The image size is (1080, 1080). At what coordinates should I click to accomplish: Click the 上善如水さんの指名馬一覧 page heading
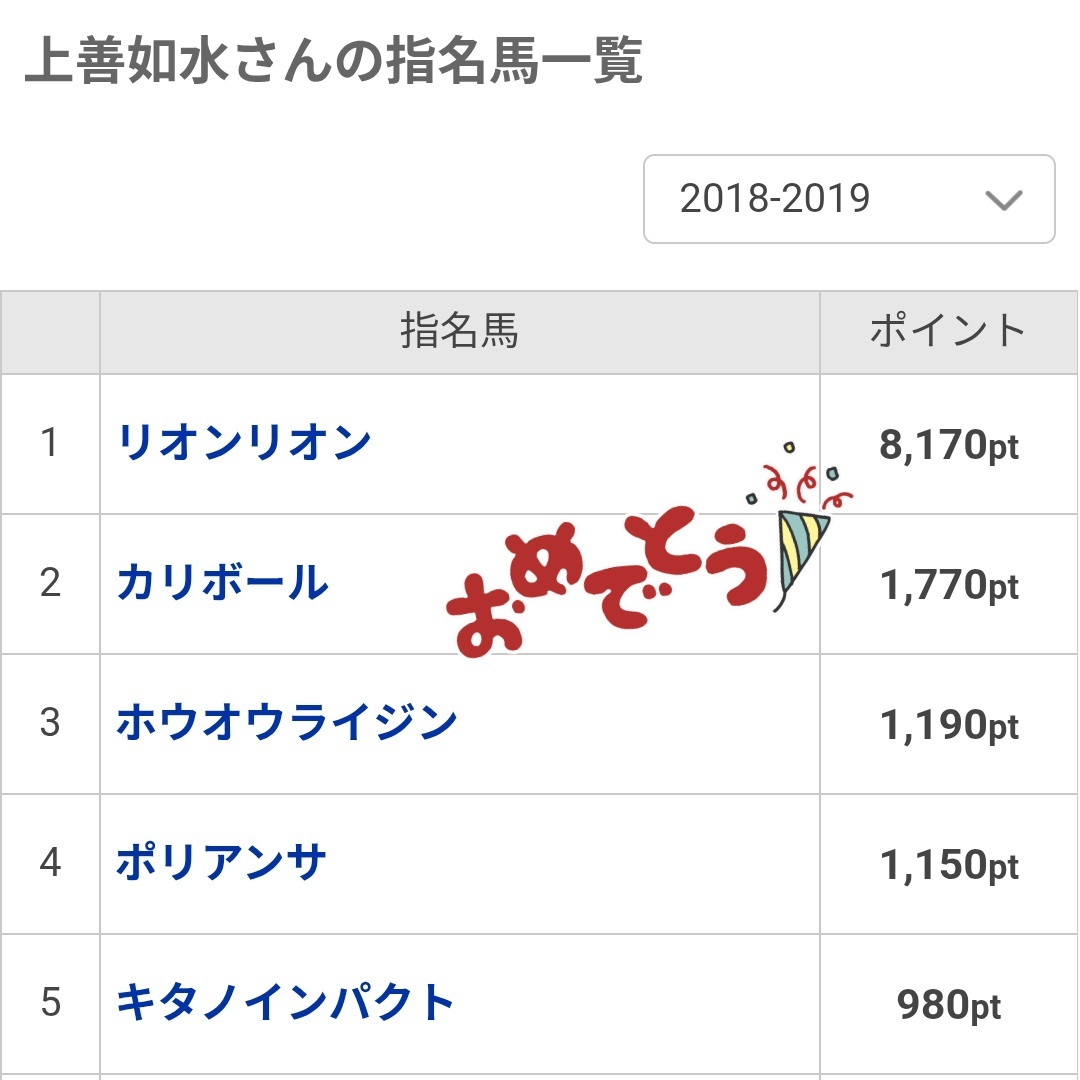pos(334,61)
